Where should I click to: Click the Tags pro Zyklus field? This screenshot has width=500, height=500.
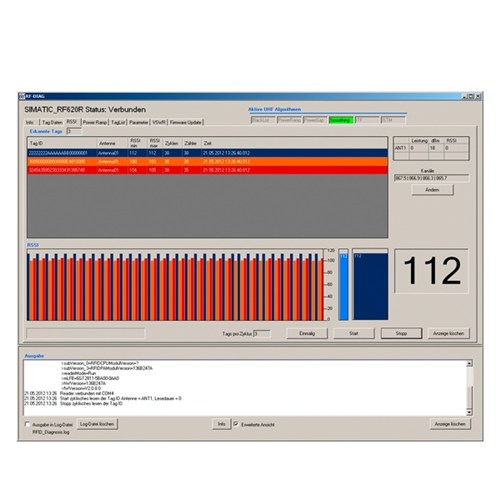(262, 334)
